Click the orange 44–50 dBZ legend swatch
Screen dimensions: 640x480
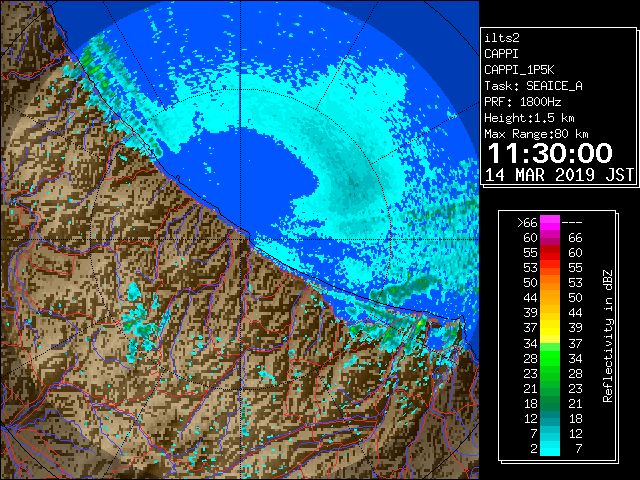tap(550, 298)
